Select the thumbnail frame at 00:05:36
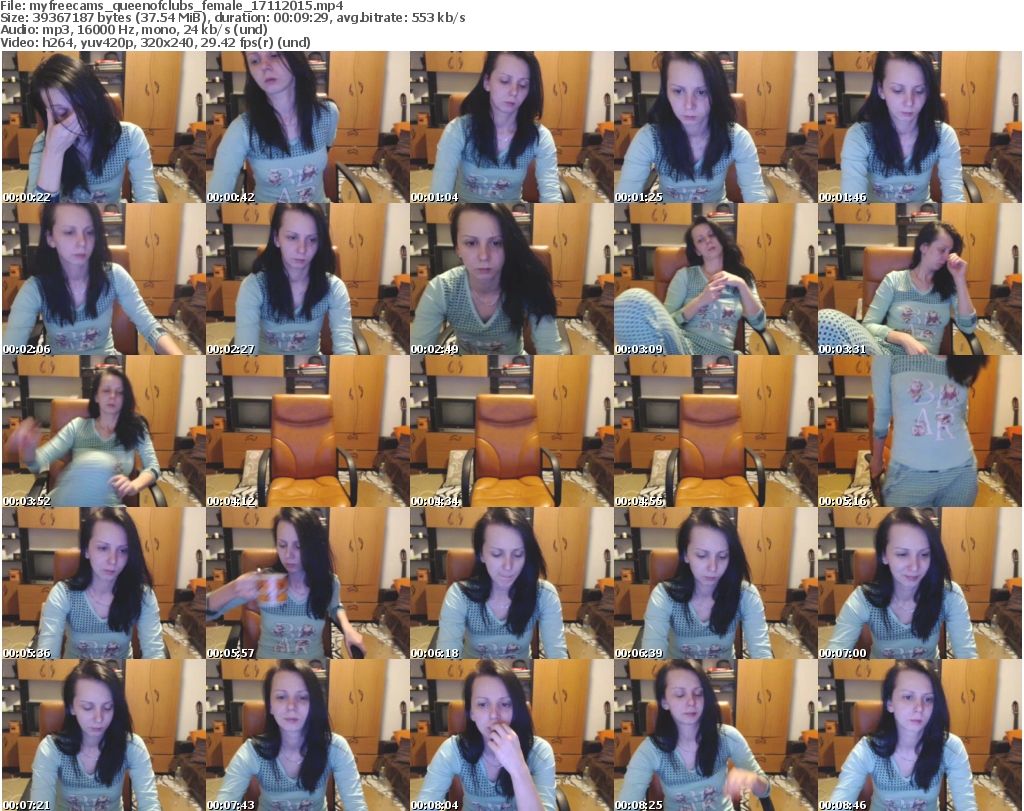 click(104, 583)
